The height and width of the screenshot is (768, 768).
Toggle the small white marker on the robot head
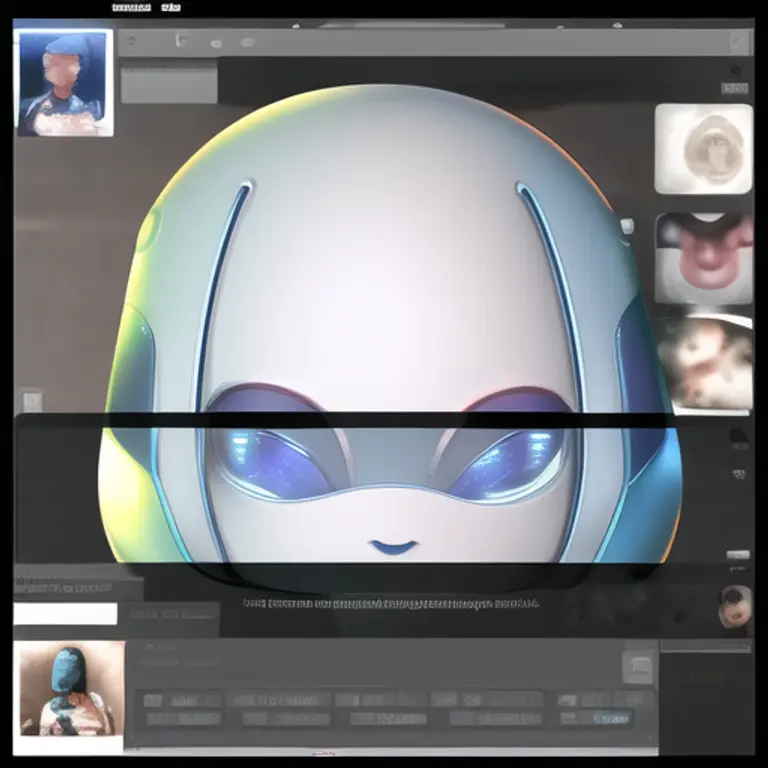click(x=627, y=226)
